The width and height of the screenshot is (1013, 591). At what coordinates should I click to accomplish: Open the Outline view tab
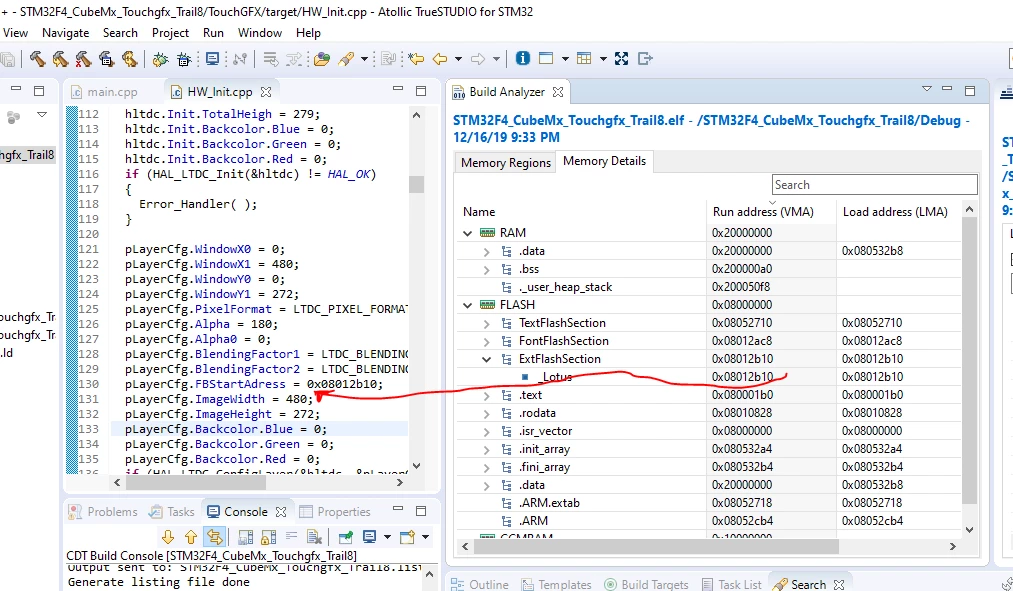(x=479, y=585)
